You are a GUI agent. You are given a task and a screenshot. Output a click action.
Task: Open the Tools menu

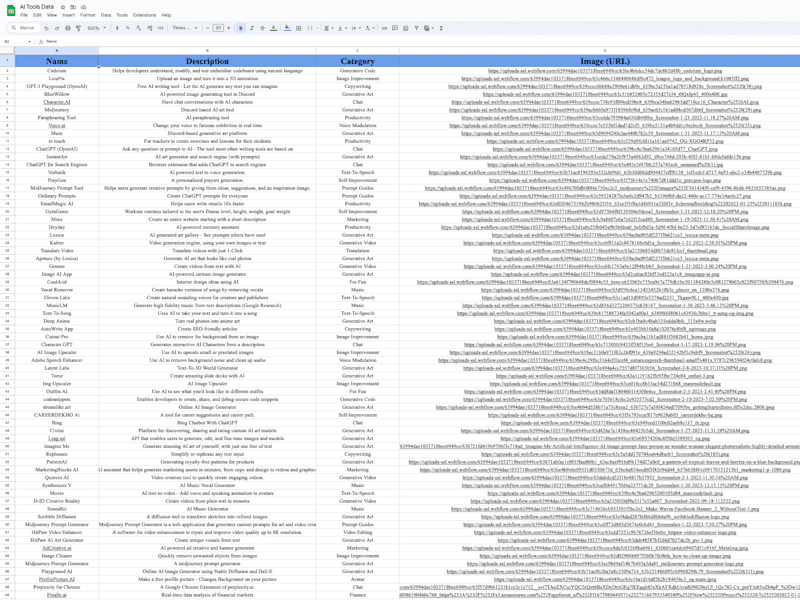click(x=122, y=15)
